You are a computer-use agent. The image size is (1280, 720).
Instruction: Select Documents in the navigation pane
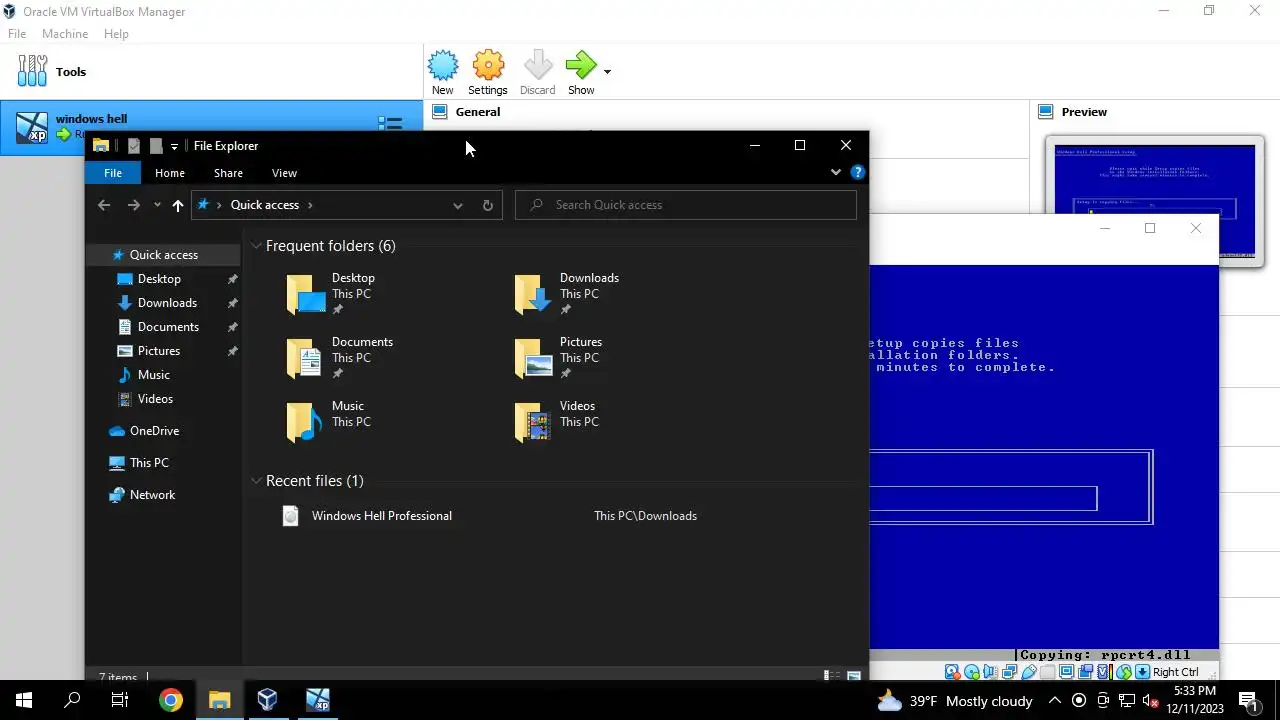[x=168, y=327]
